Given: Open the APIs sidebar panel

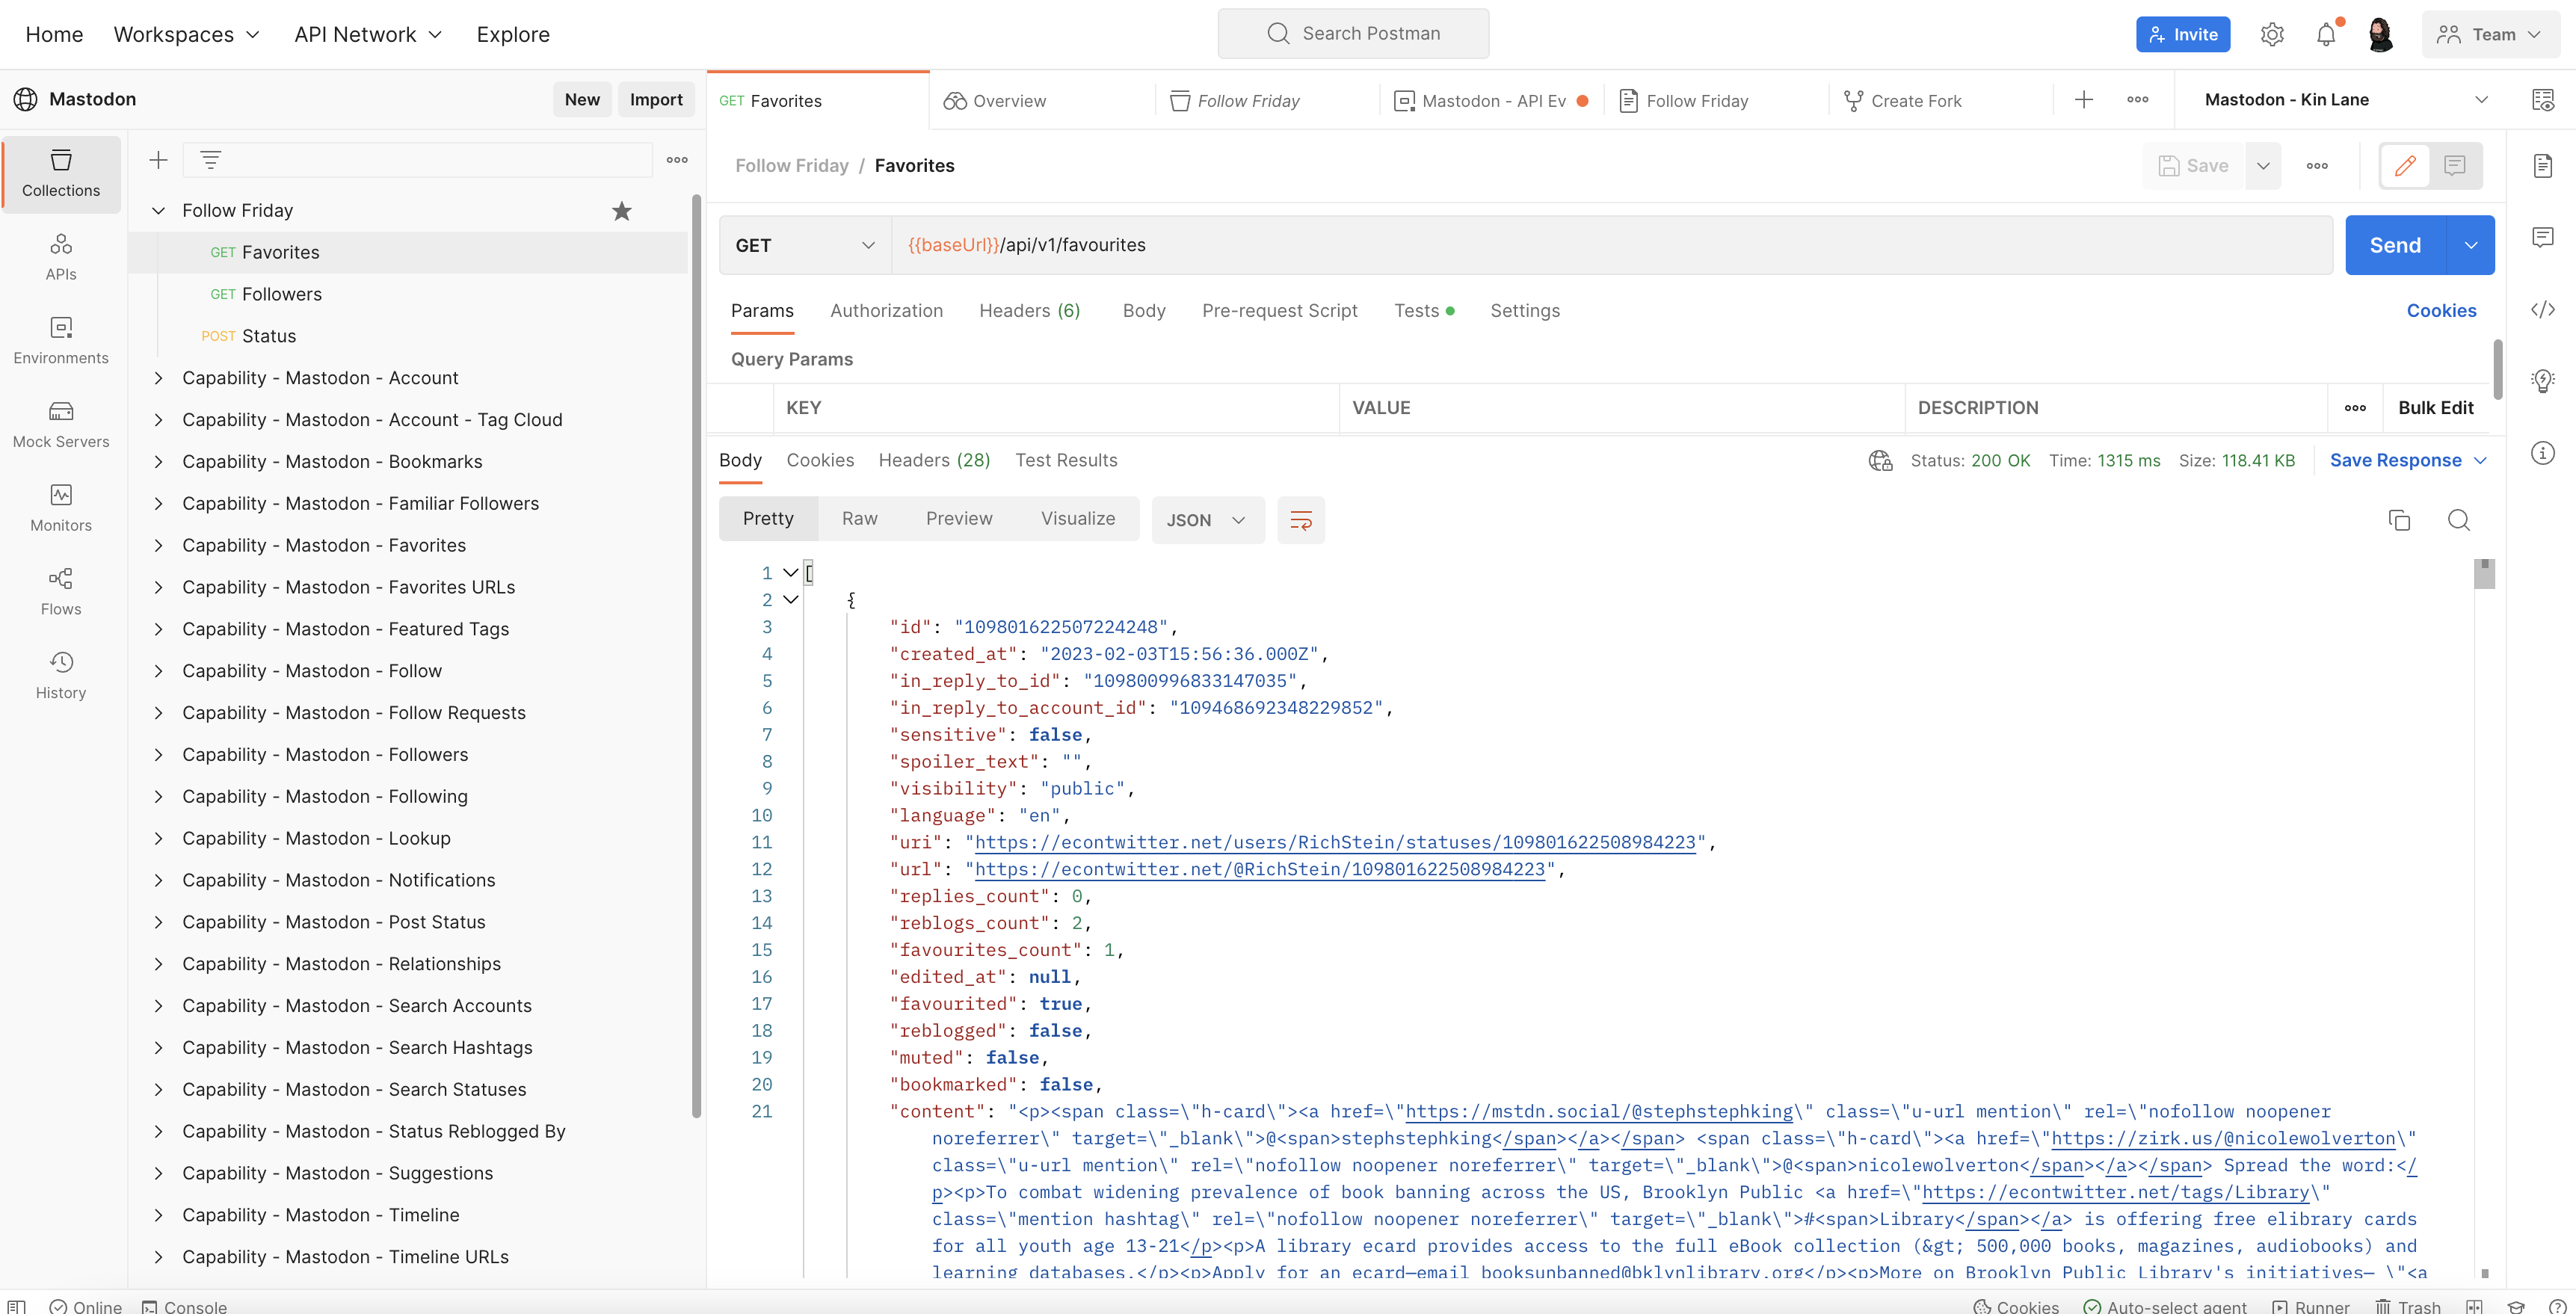Looking at the screenshot, I should (x=61, y=257).
